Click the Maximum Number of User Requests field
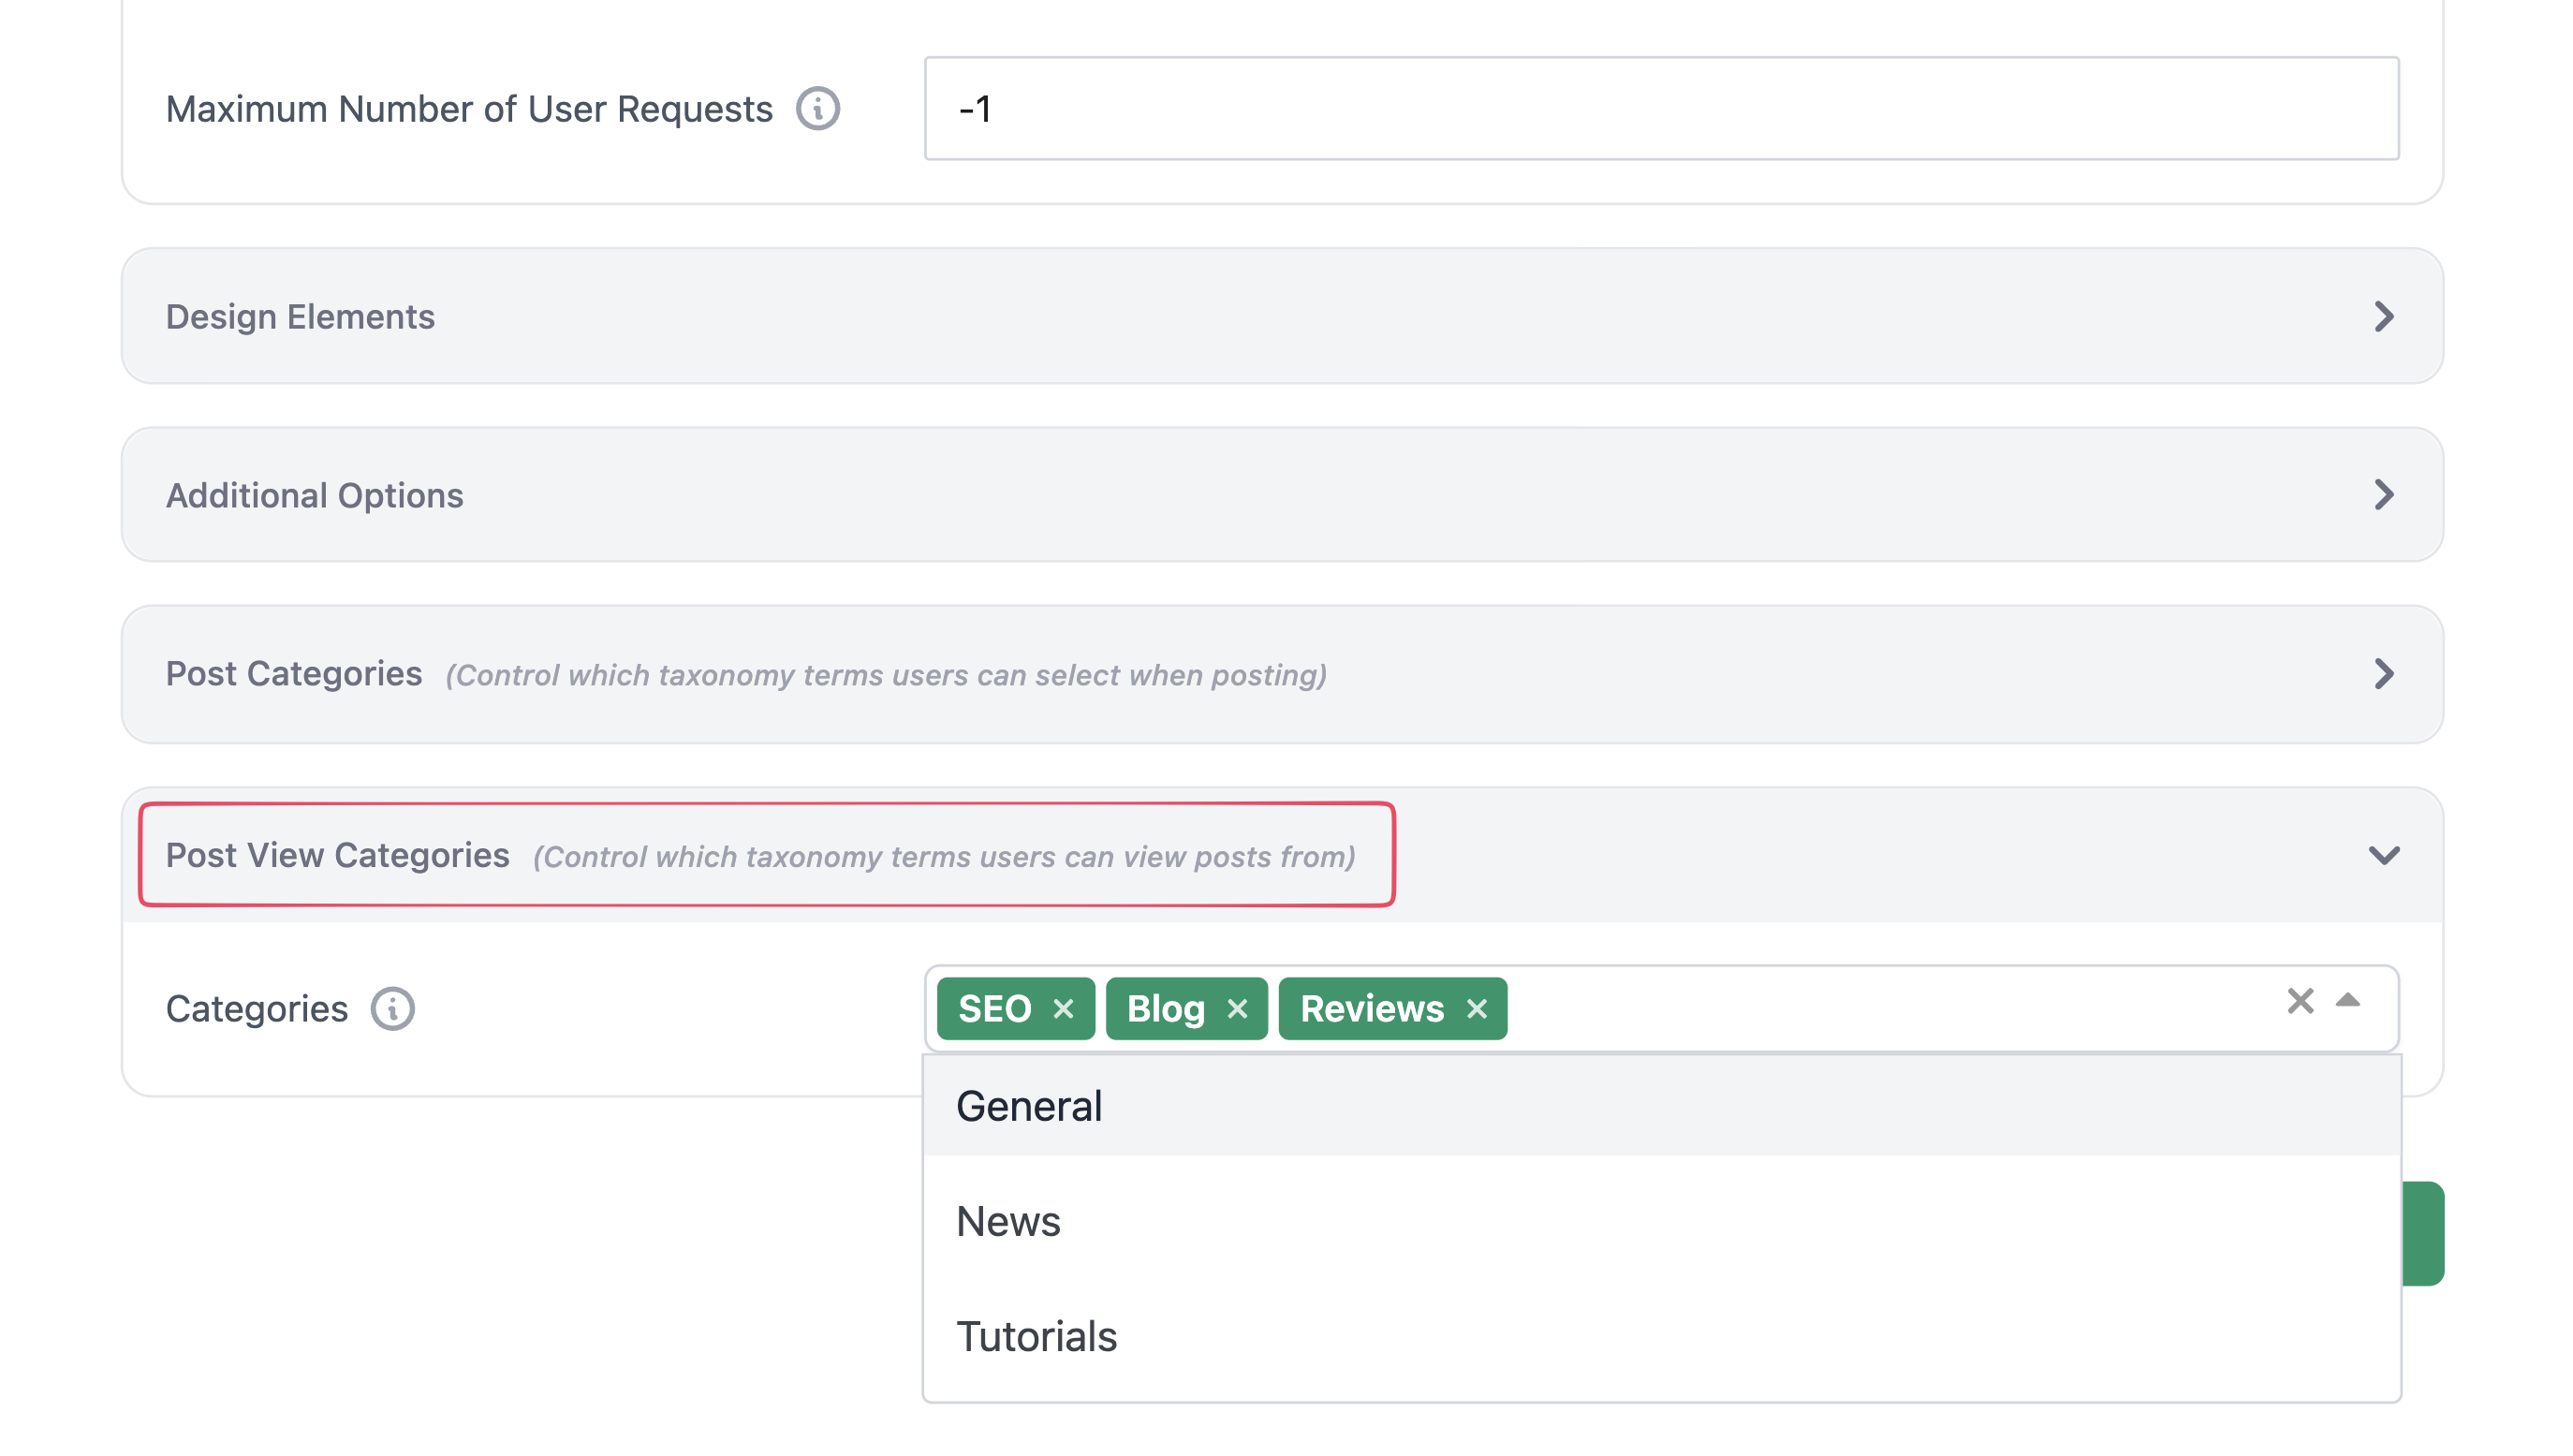This screenshot has width=2573, height=1456. click(1661, 108)
